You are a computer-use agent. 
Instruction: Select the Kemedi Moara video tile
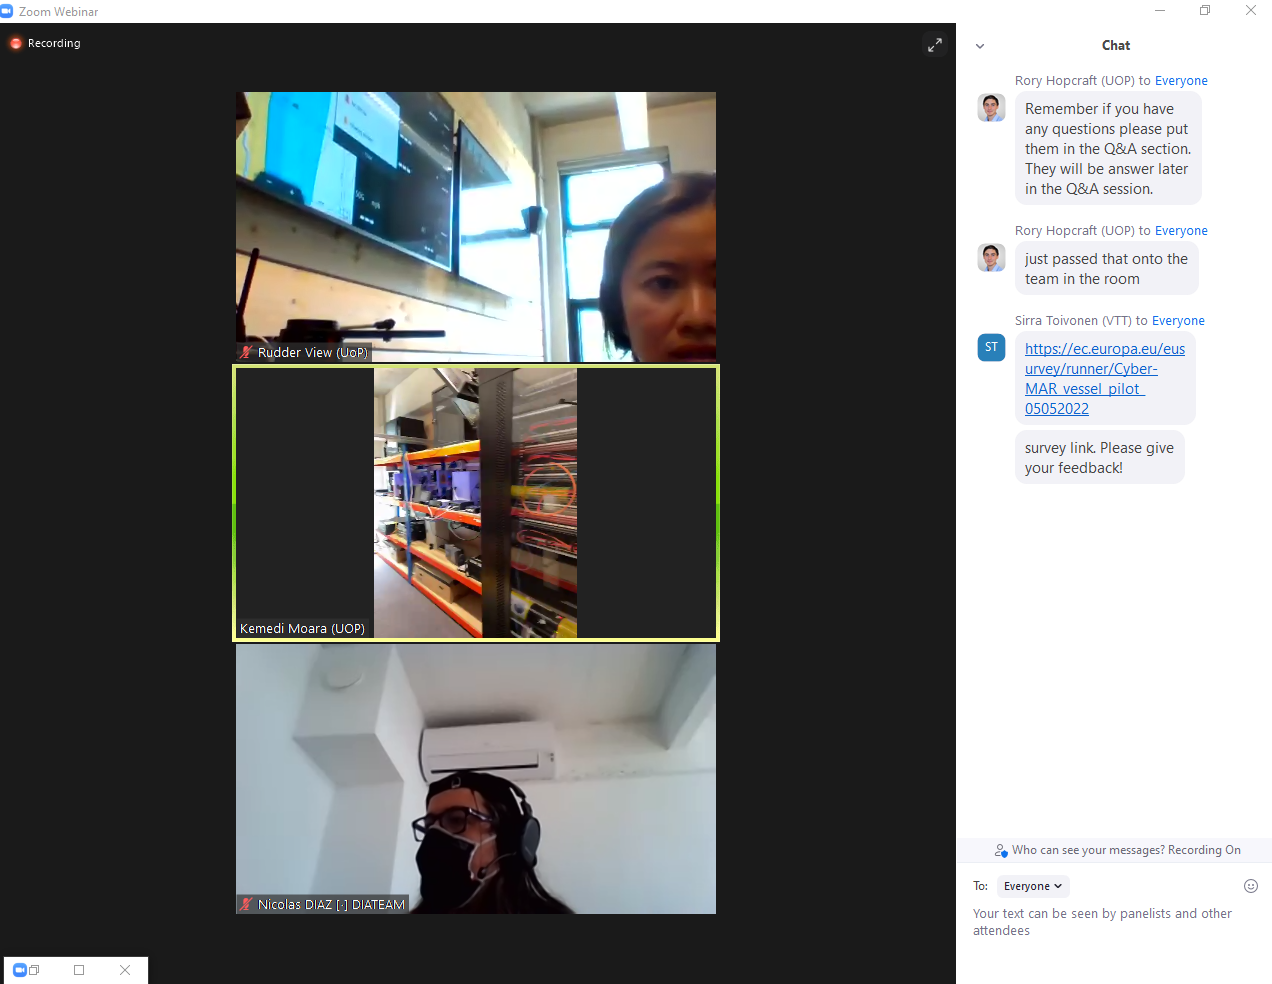coord(476,503)
